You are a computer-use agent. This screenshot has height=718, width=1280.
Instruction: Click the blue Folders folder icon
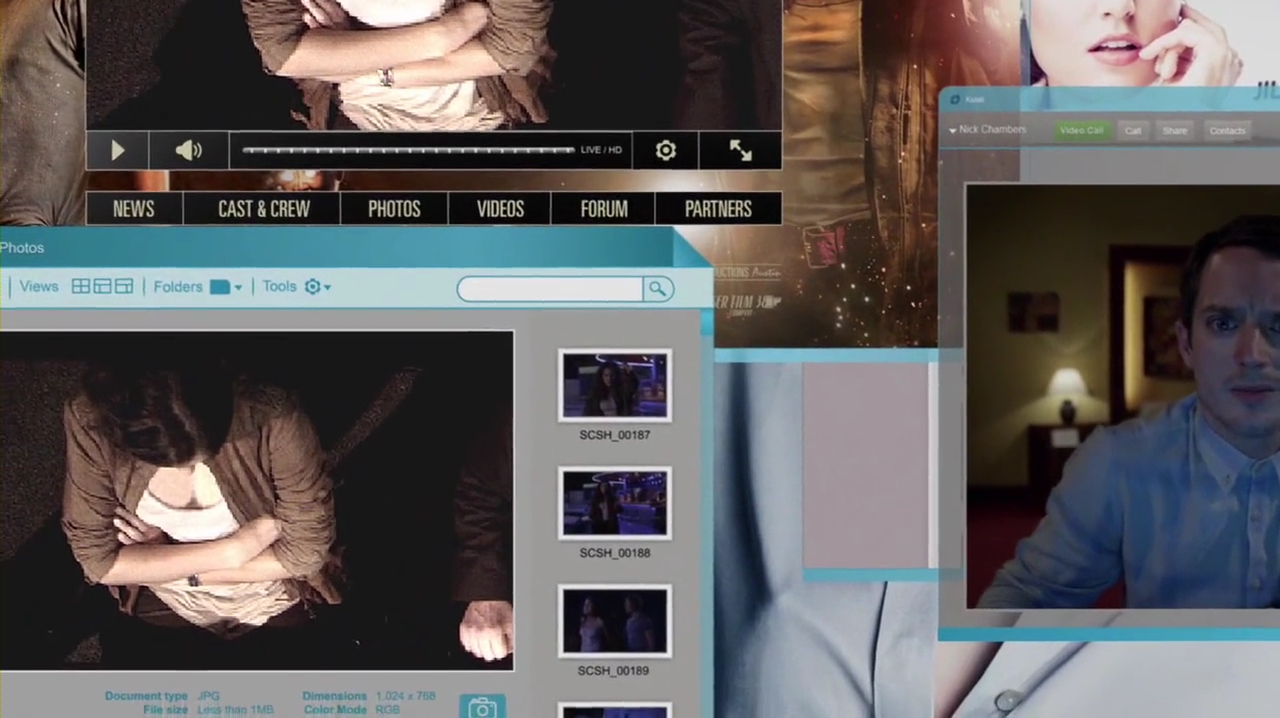point(220,287)
